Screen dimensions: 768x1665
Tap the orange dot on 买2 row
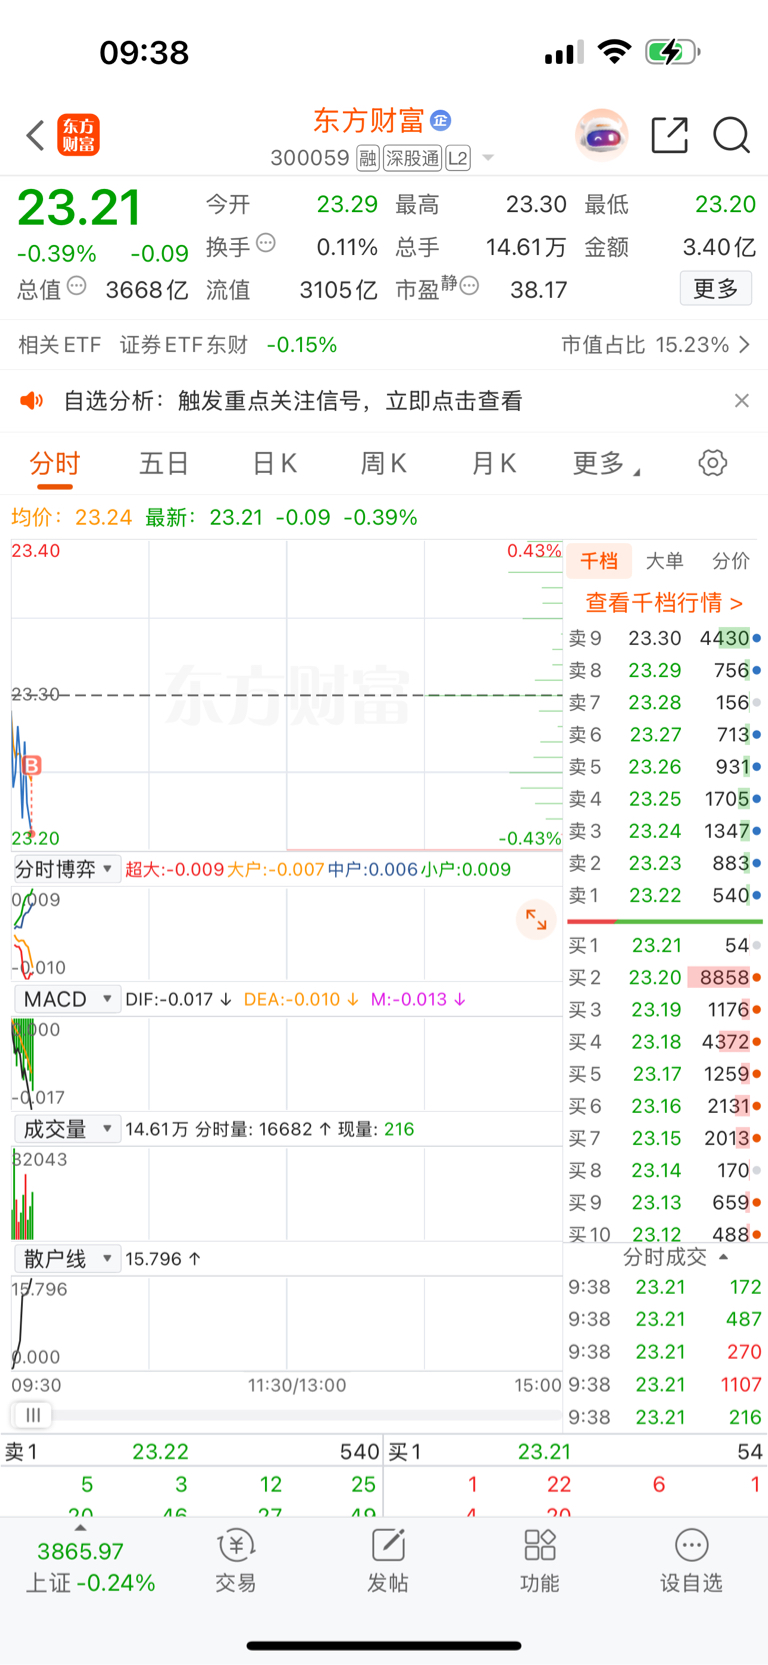[x=757, y=977]
